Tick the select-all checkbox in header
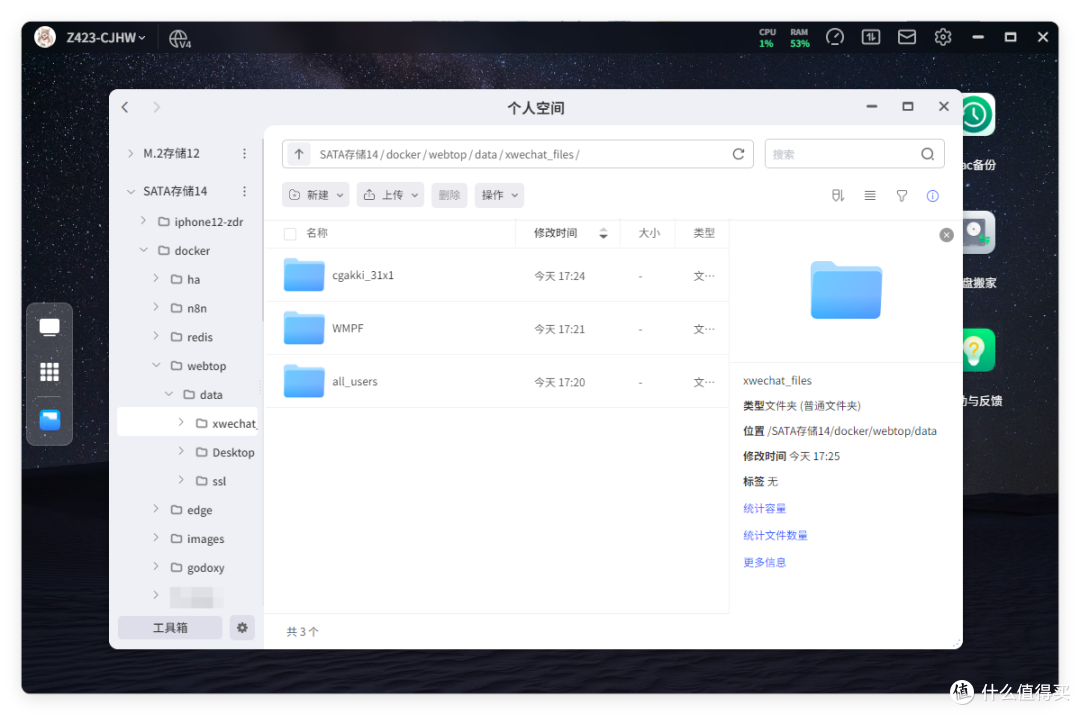The width and height of the screenshot is (1080, 715). click(290, 234)
